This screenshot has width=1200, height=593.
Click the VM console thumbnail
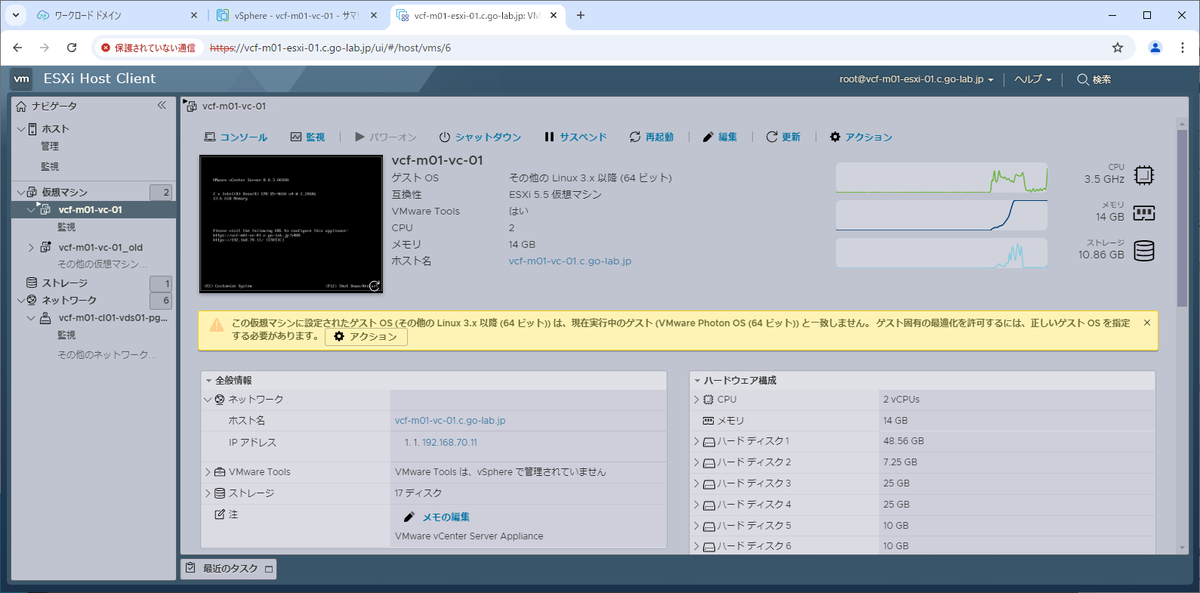[291, 224]
